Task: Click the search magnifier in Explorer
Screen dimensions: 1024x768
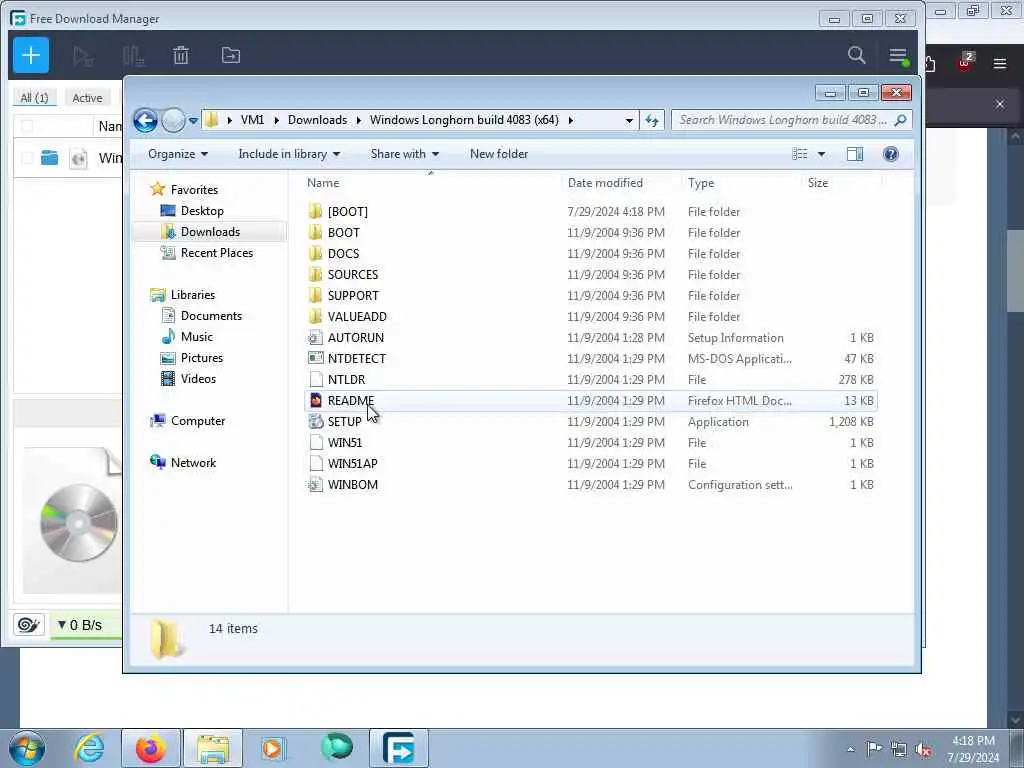Action: click(x=901, y=120)
